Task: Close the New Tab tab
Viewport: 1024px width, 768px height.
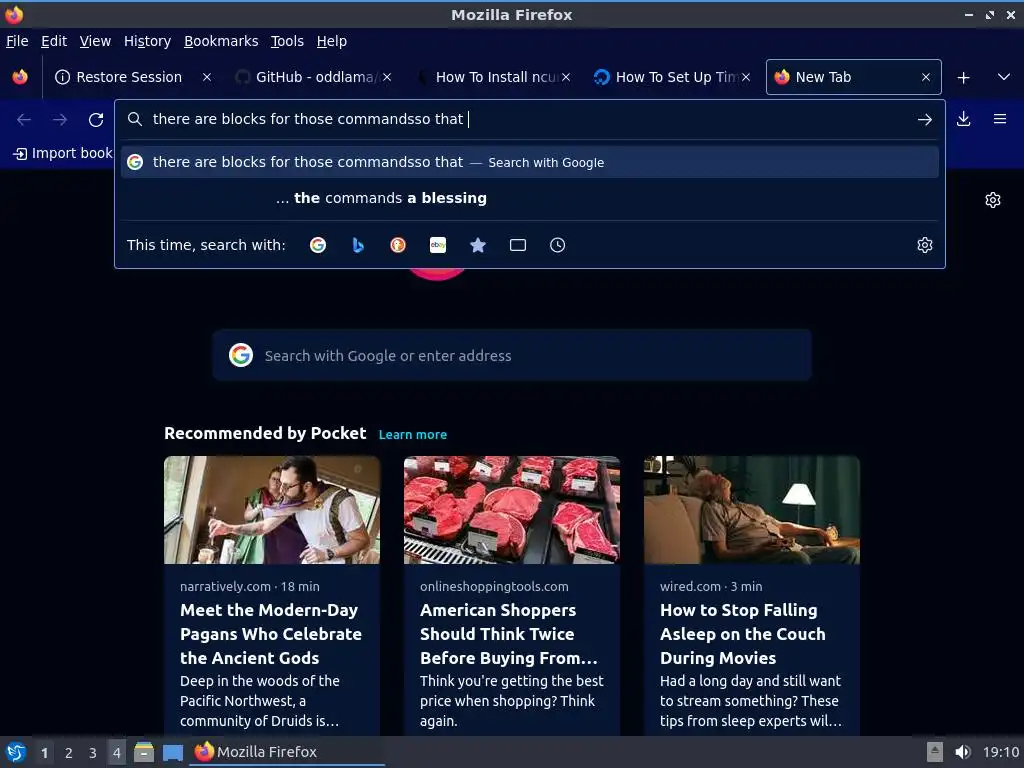Action: pyautogui.click(x=925, y=77)
